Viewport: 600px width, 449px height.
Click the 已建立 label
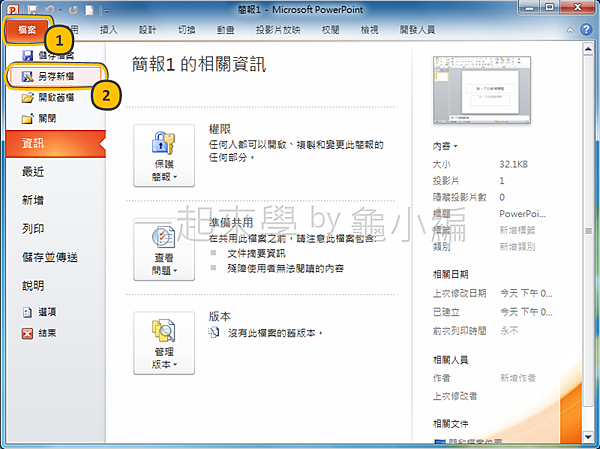click(446, 312)
